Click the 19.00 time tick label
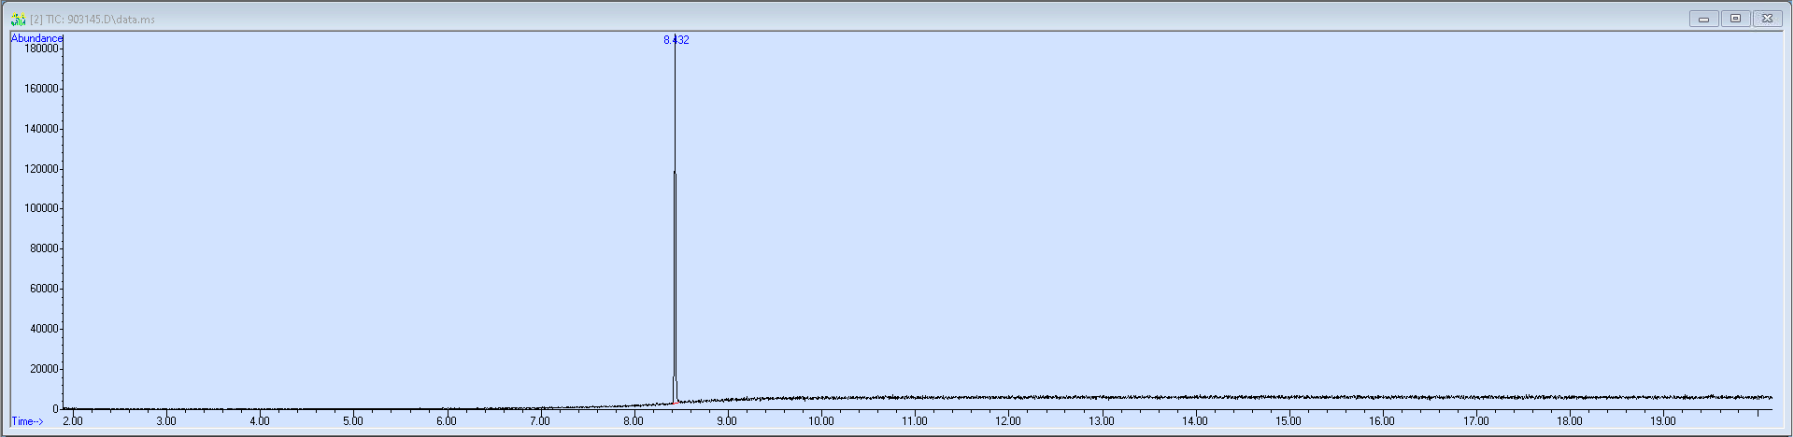Viewport: 1793px width, 437px height. click(1663, 421)
